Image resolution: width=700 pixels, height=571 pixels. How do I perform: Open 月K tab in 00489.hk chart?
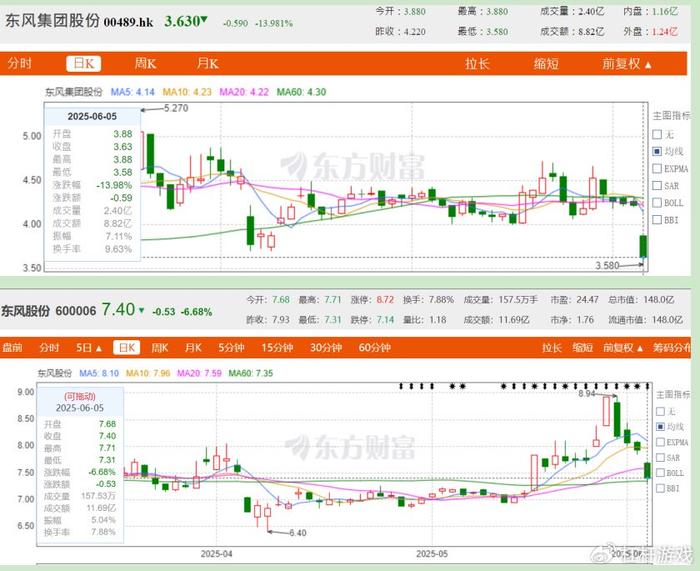click(208, 63)
